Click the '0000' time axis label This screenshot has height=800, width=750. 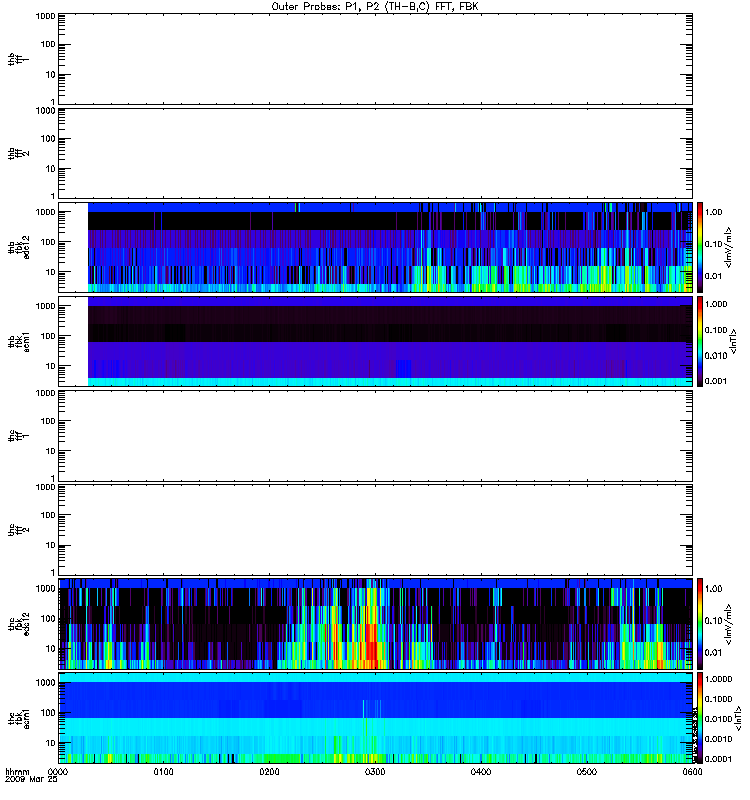(58, 772)
